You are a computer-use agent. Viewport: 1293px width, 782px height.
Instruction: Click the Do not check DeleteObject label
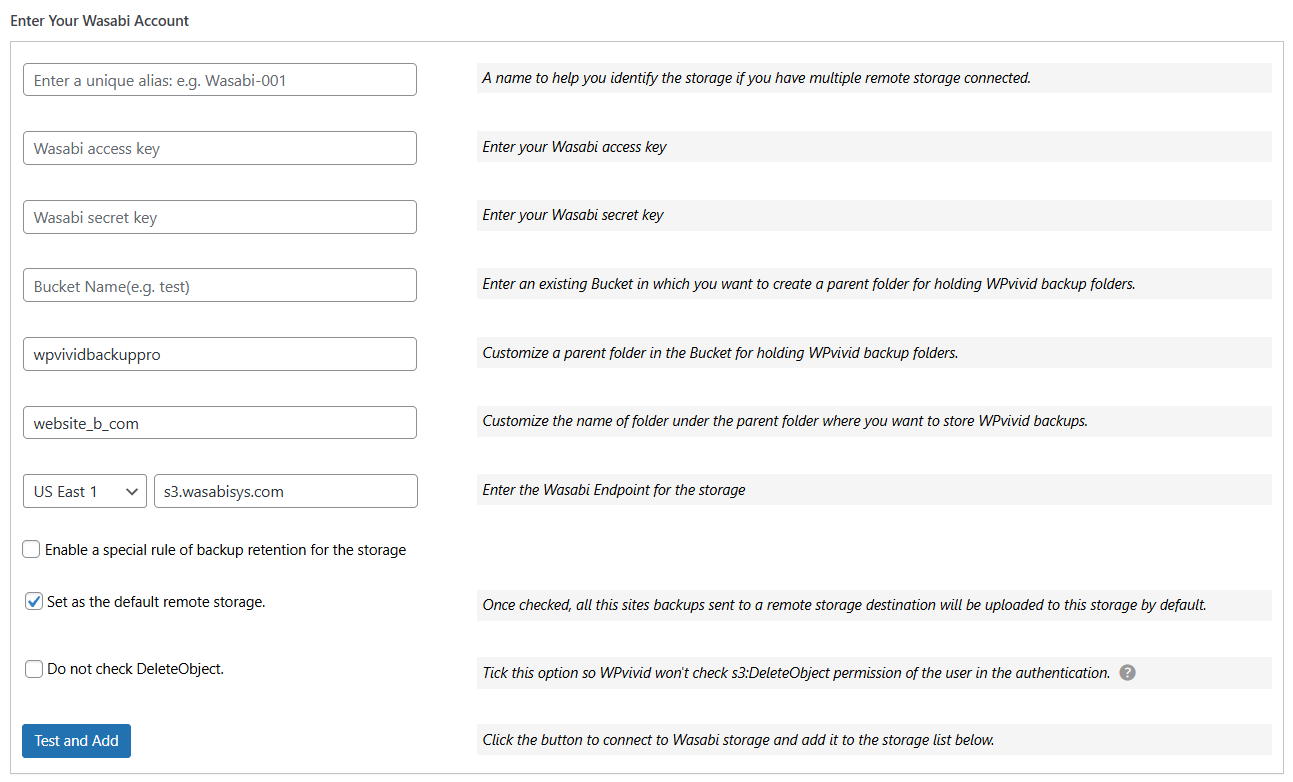point(135,669)
